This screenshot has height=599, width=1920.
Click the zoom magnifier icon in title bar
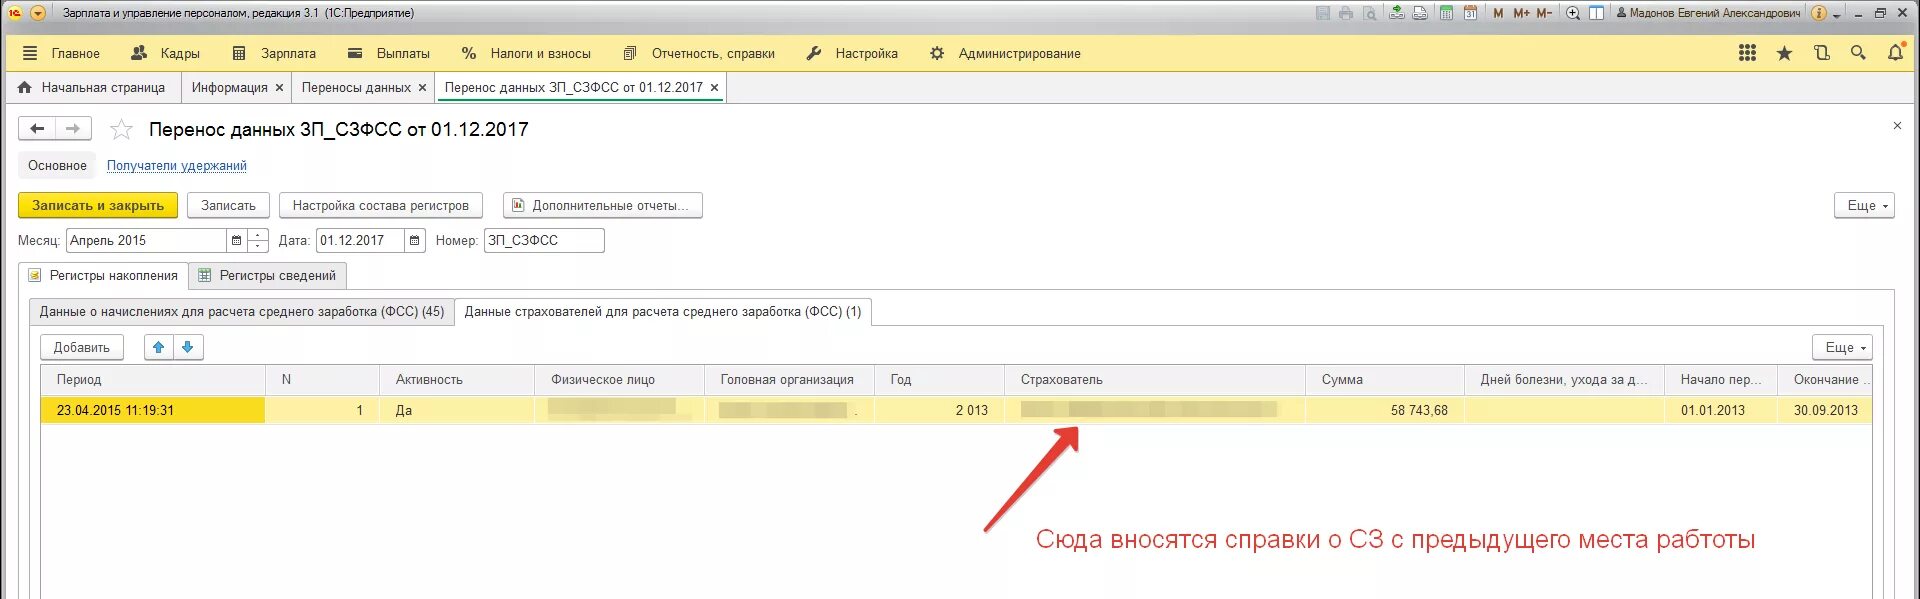coord(1573,13)
